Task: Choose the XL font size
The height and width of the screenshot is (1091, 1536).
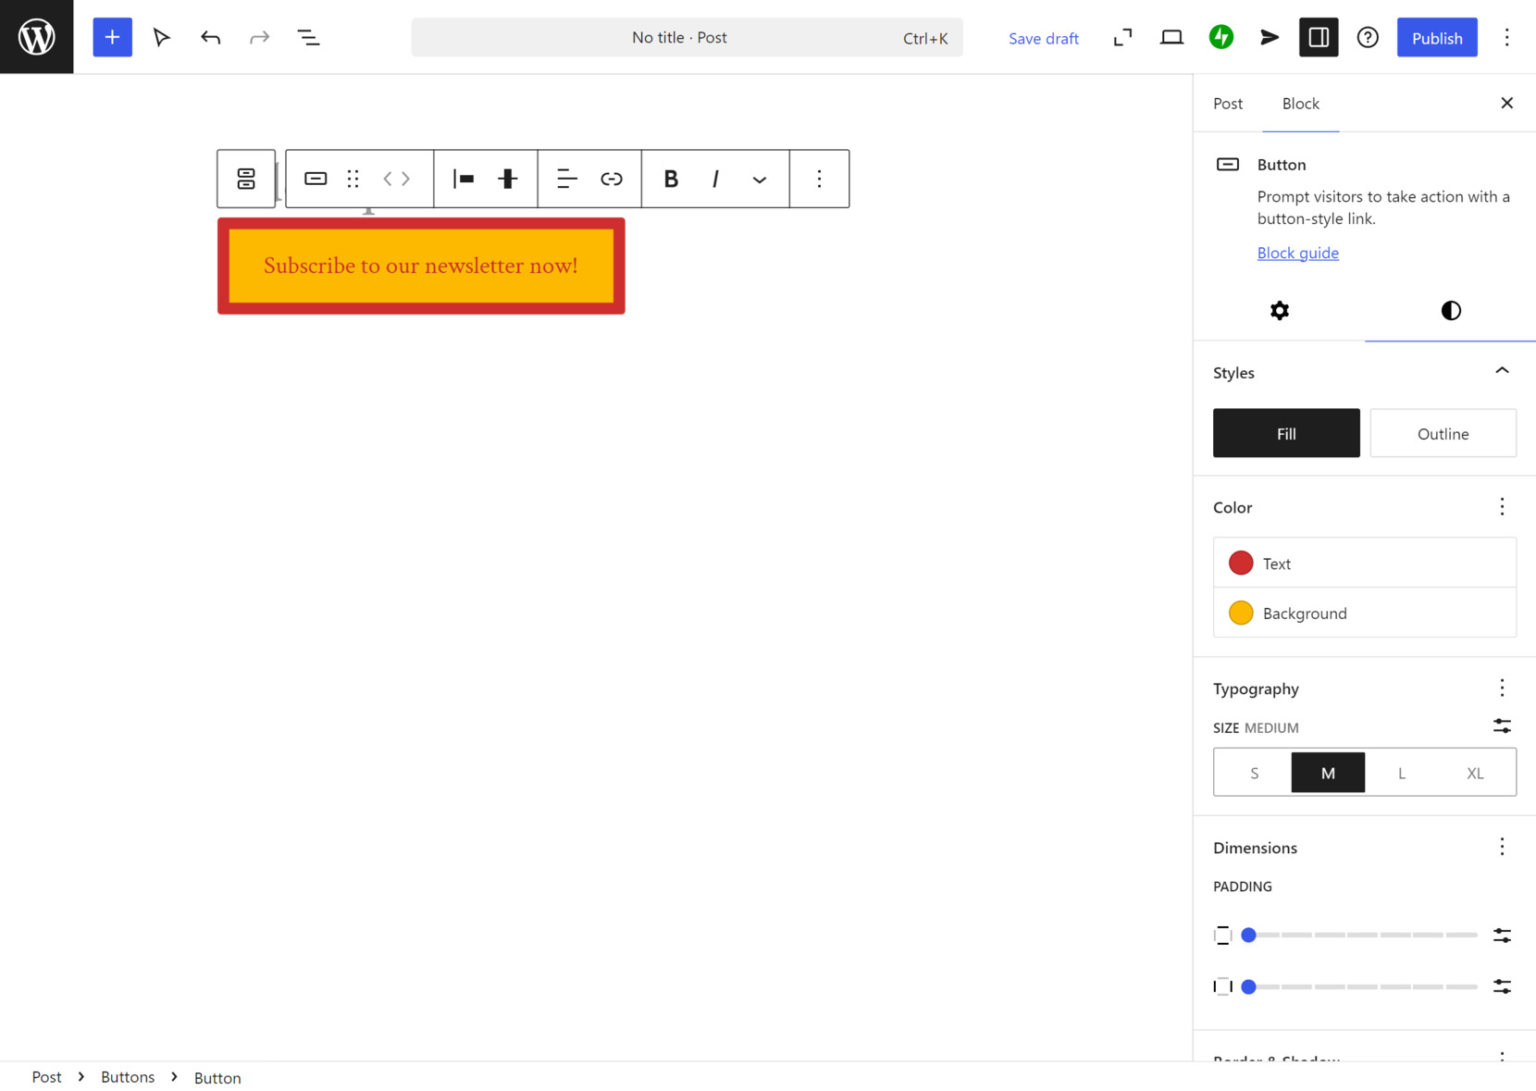Action: pyautogui.click(x=1474, y=773)
